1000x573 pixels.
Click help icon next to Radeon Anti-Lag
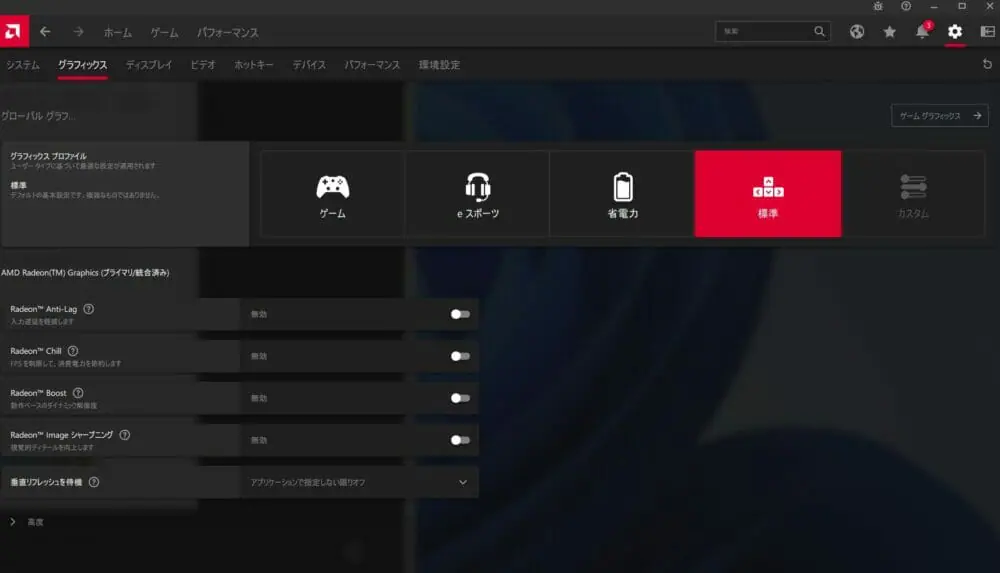89,310
